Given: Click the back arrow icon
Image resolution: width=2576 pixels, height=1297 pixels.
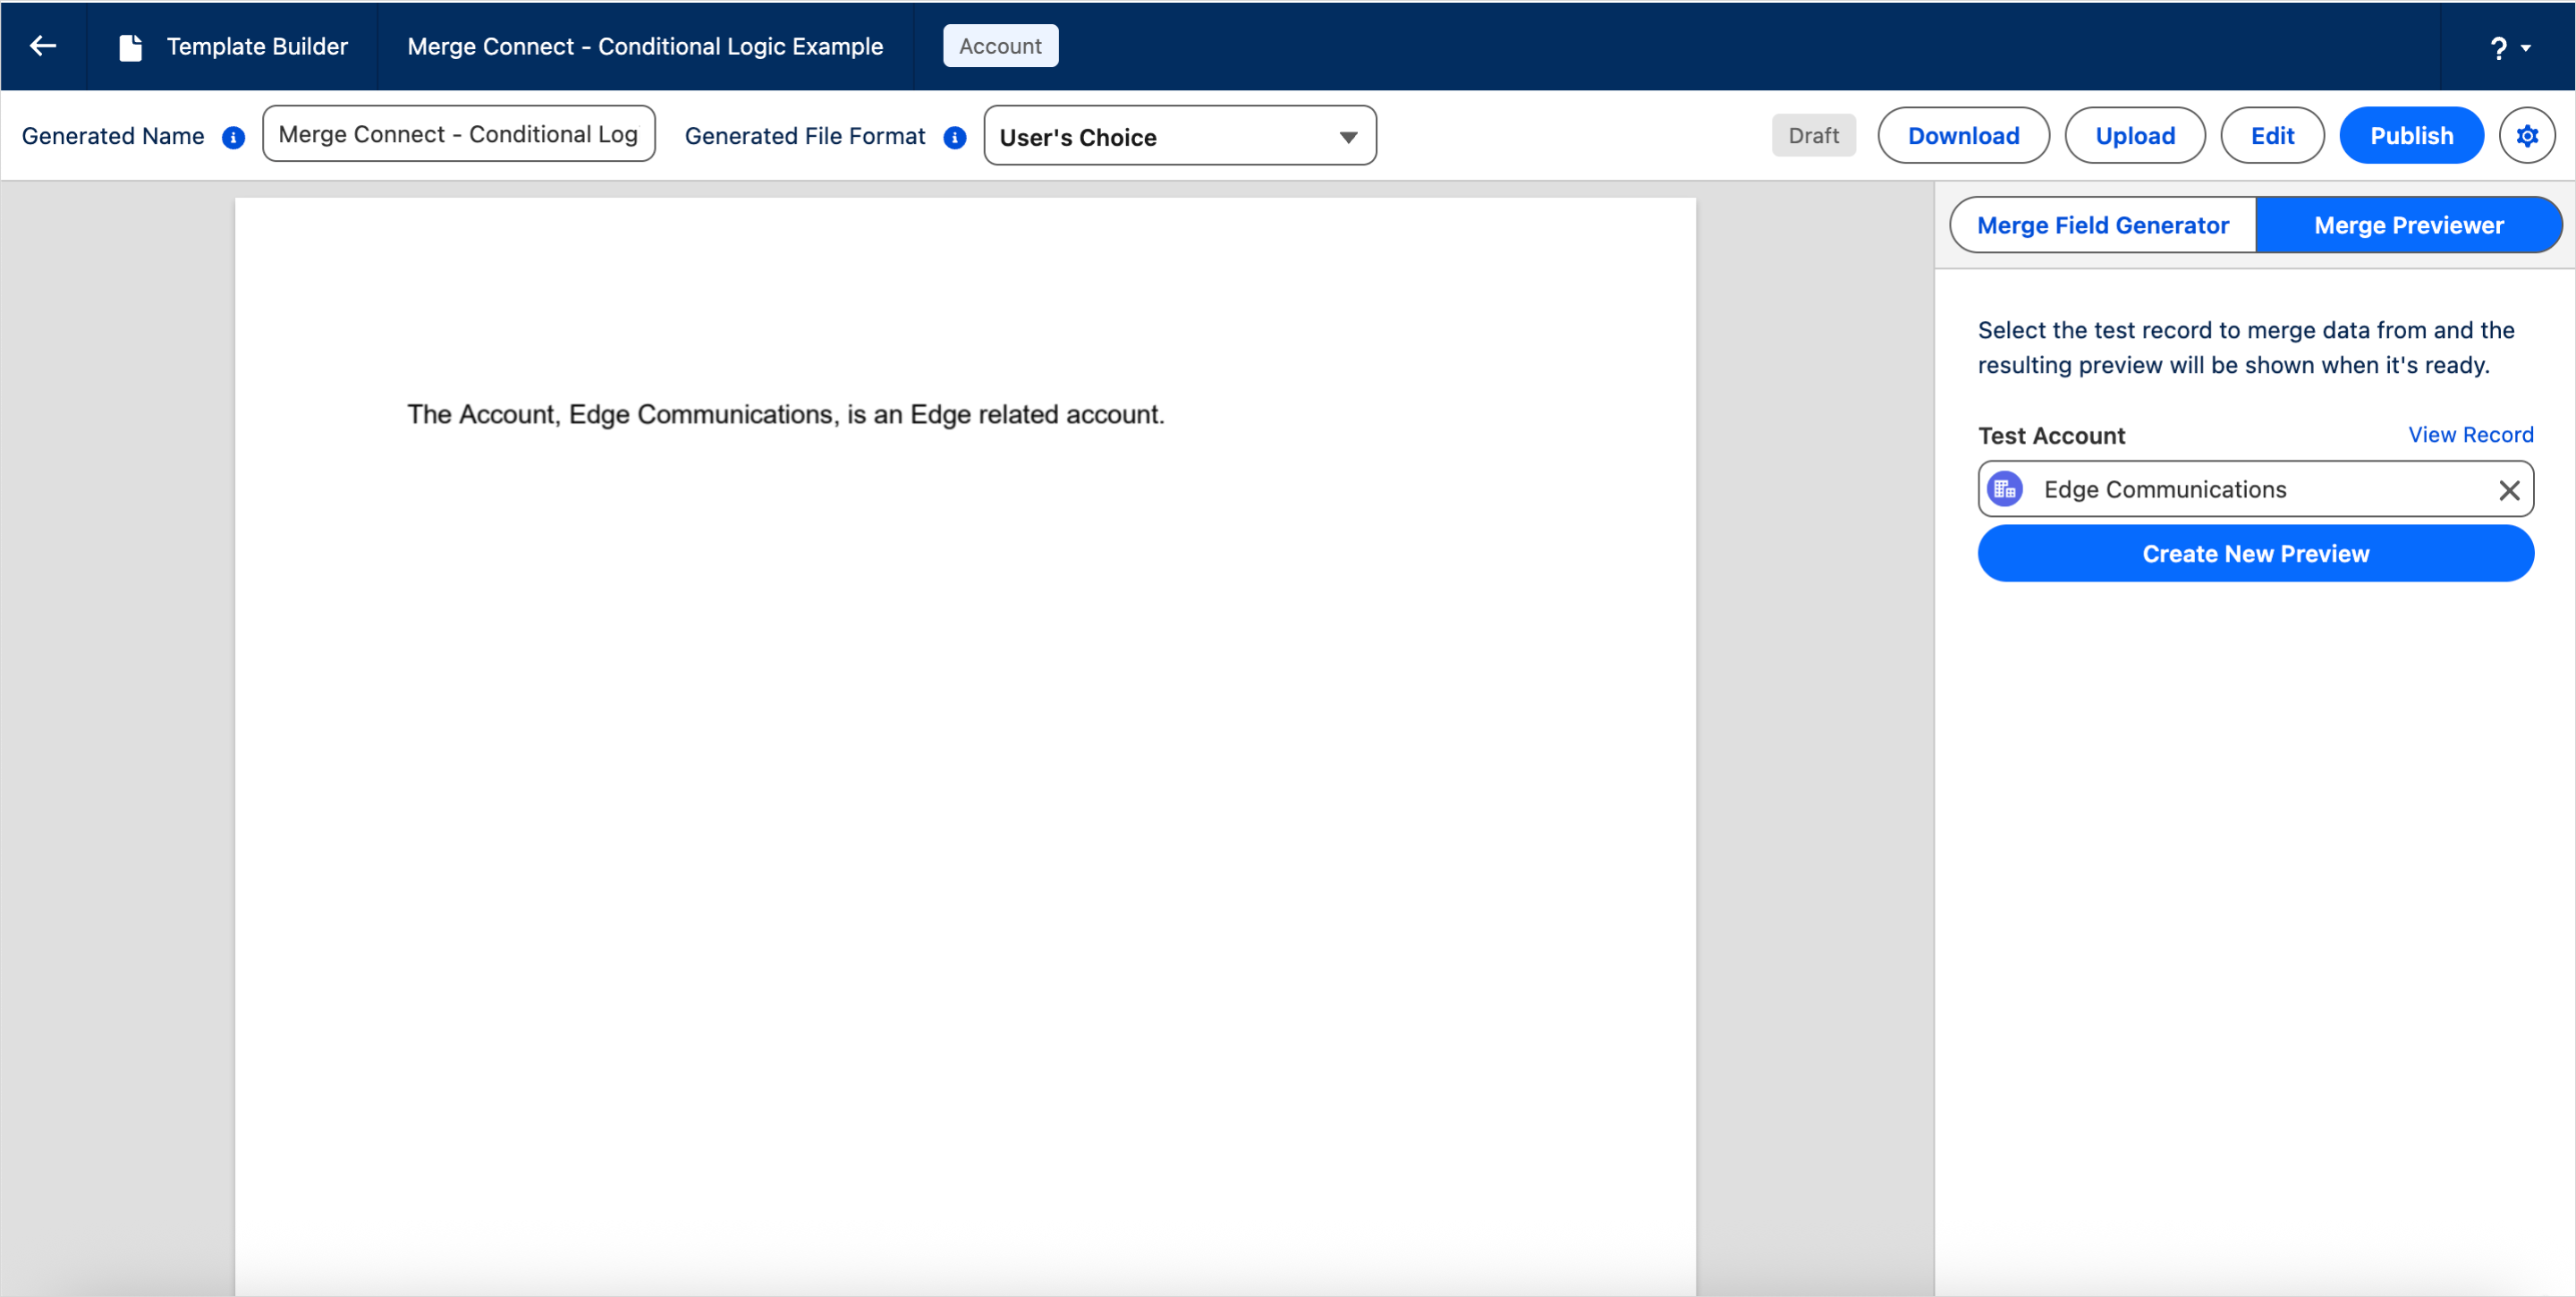Looking at the screenshot, I should tap(43, 46).
